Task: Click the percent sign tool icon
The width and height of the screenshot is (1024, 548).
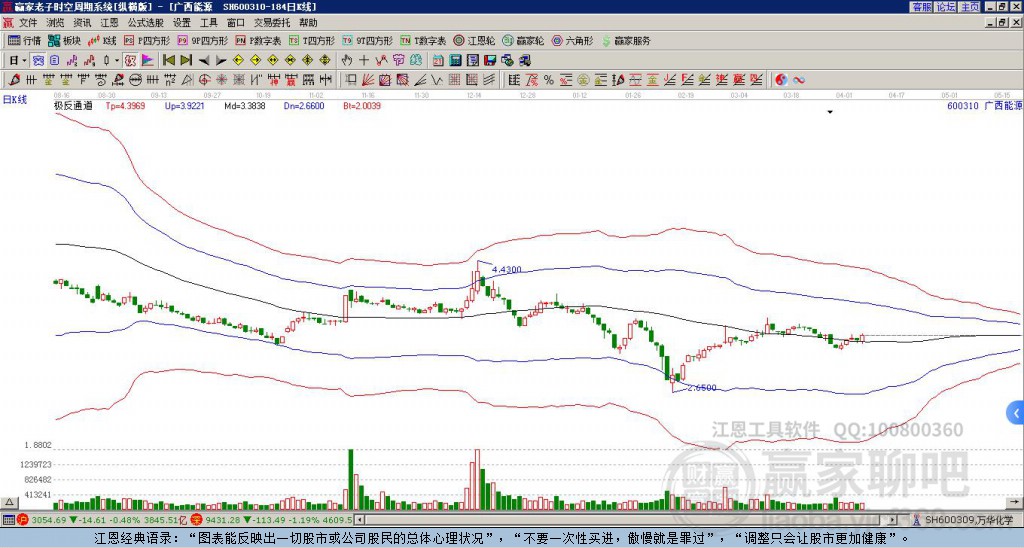Action: click(549, 80)
